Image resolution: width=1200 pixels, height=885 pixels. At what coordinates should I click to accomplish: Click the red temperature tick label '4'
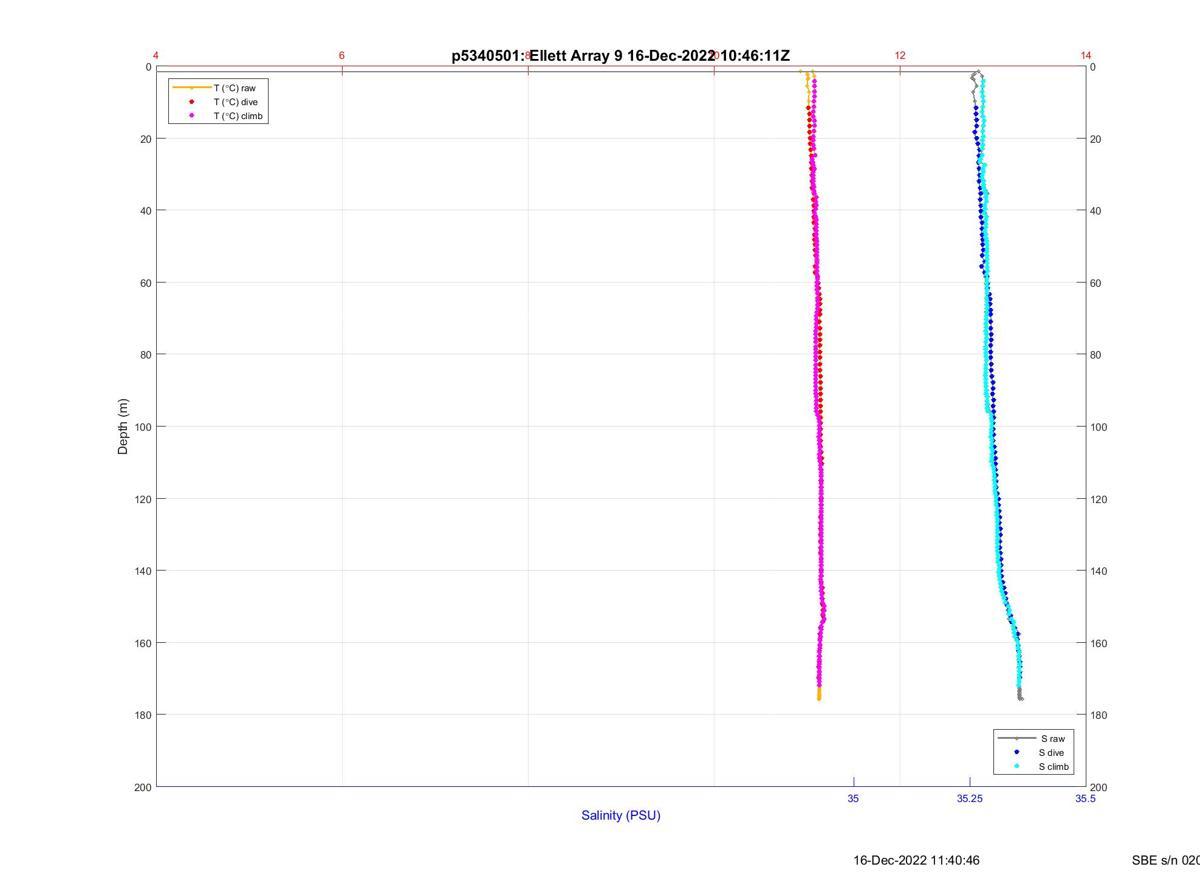156,55
